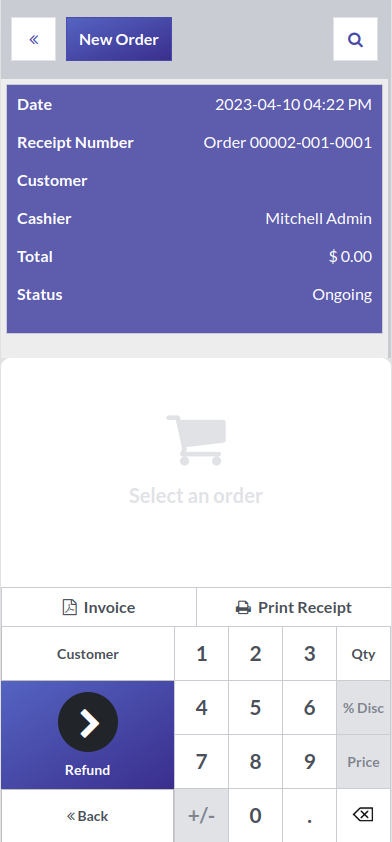The image size is (392, 842).
Task: Click the +/- sign toggle key
Action: coord(201,816)
